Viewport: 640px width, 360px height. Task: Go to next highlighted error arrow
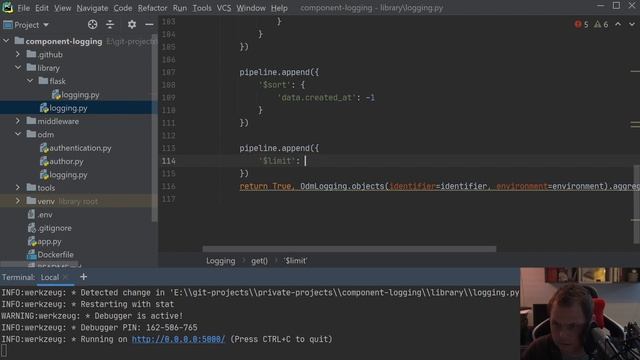[x=632, y=24]
